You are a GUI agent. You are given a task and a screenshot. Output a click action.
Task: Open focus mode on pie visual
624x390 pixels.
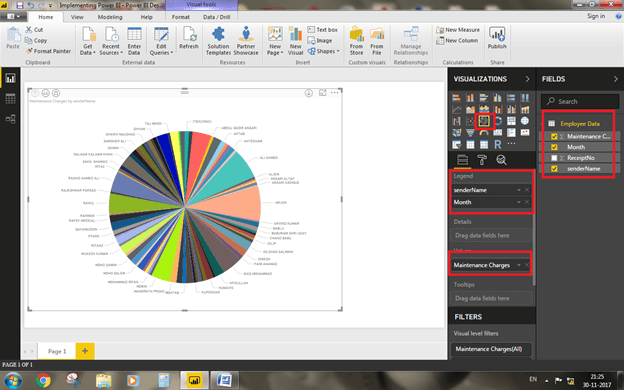[x=323, y=93]
